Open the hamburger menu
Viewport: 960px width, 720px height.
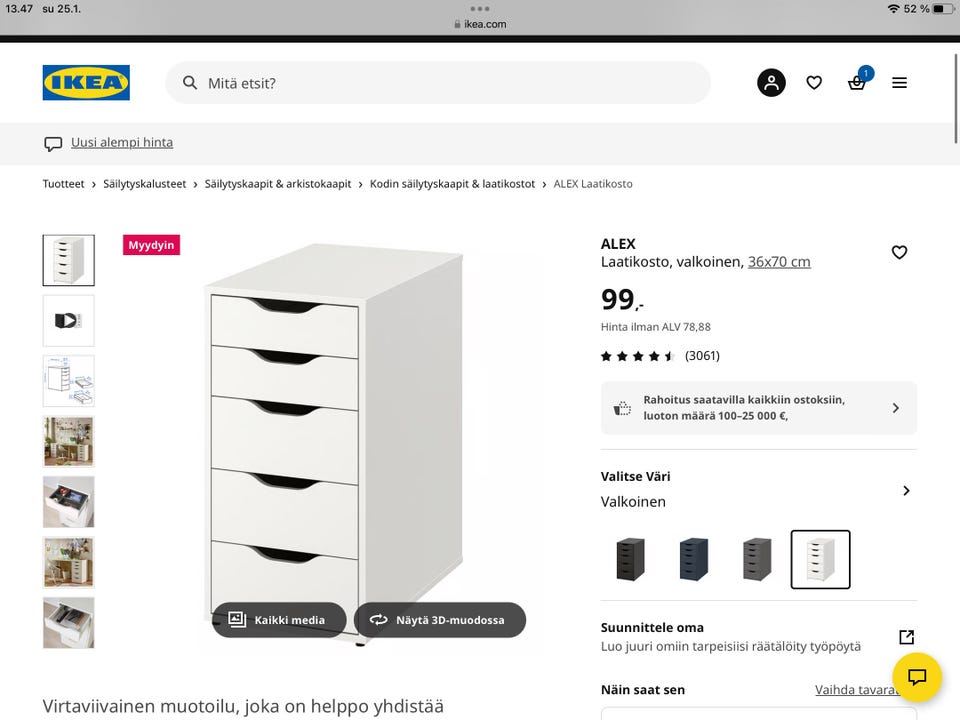[899, 83]
